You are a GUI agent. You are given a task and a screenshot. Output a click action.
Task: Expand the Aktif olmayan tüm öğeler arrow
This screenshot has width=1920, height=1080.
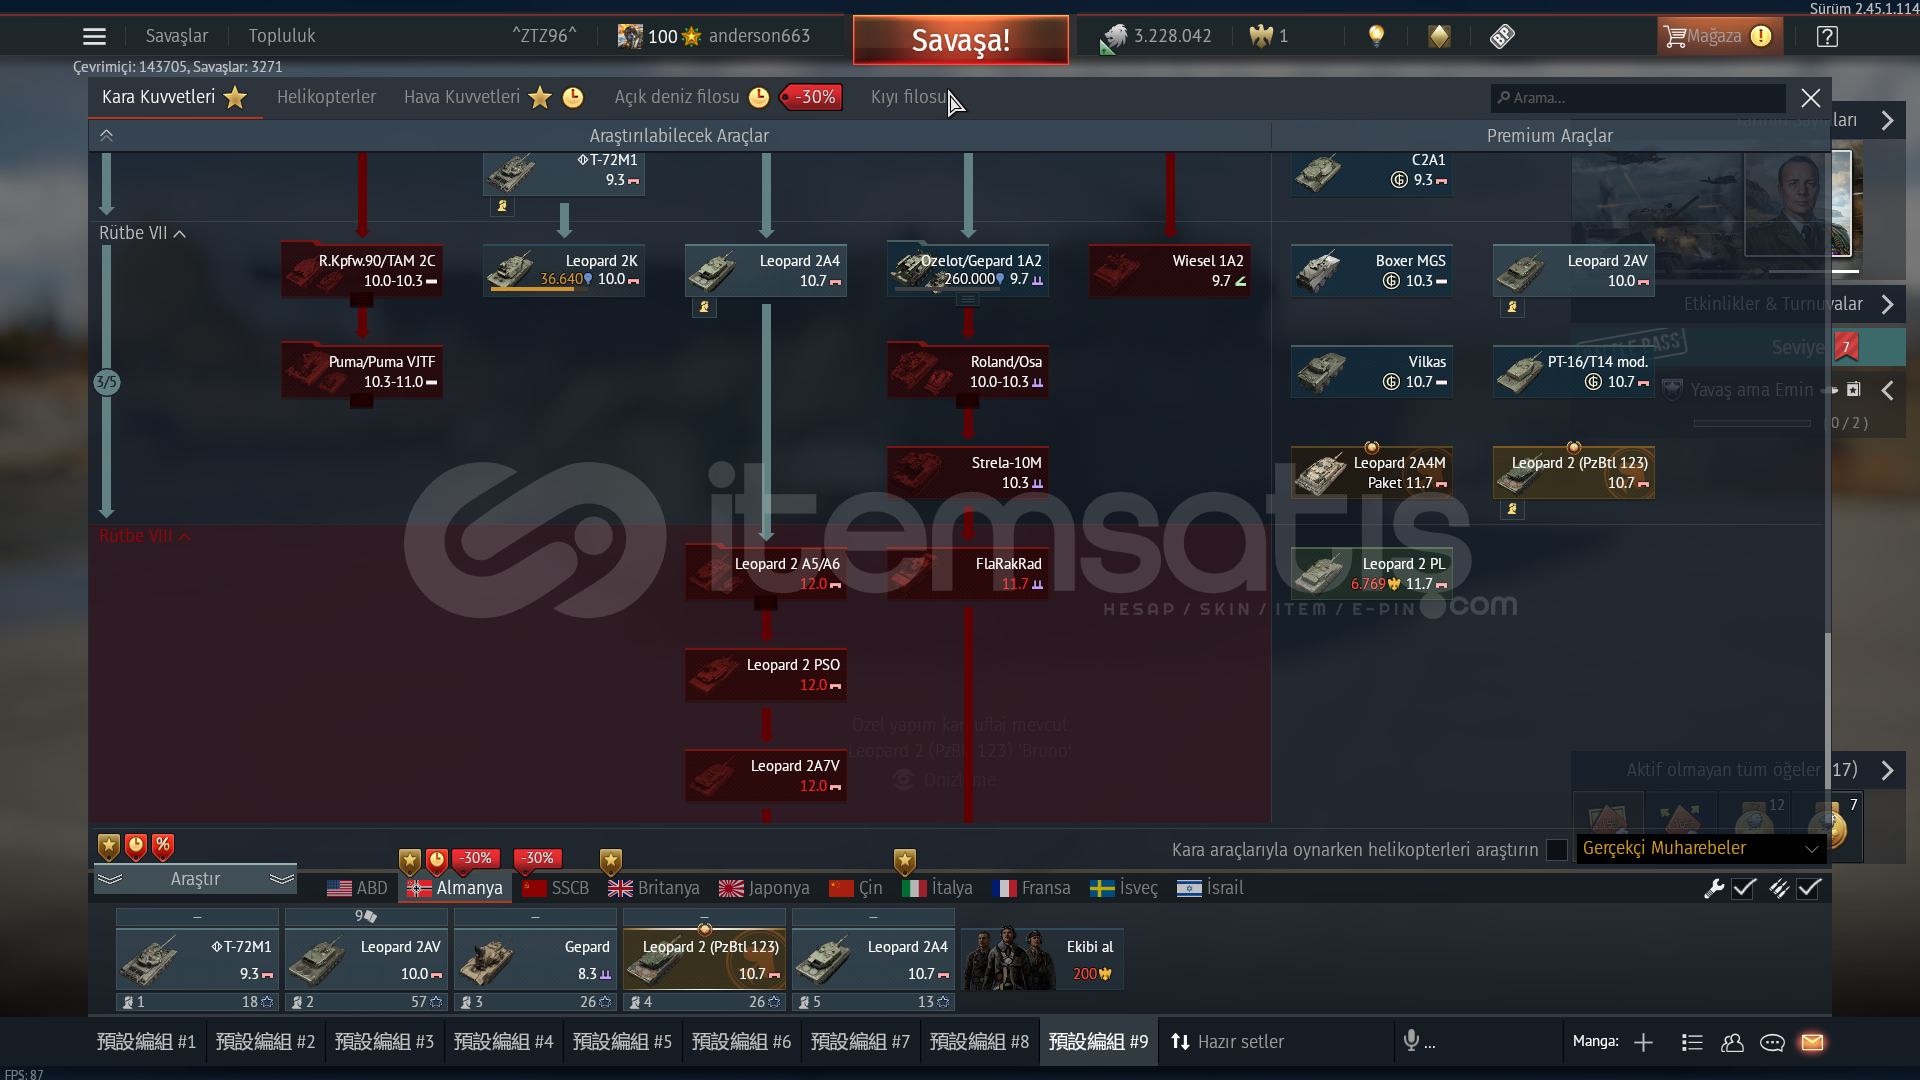[1887, 770]
